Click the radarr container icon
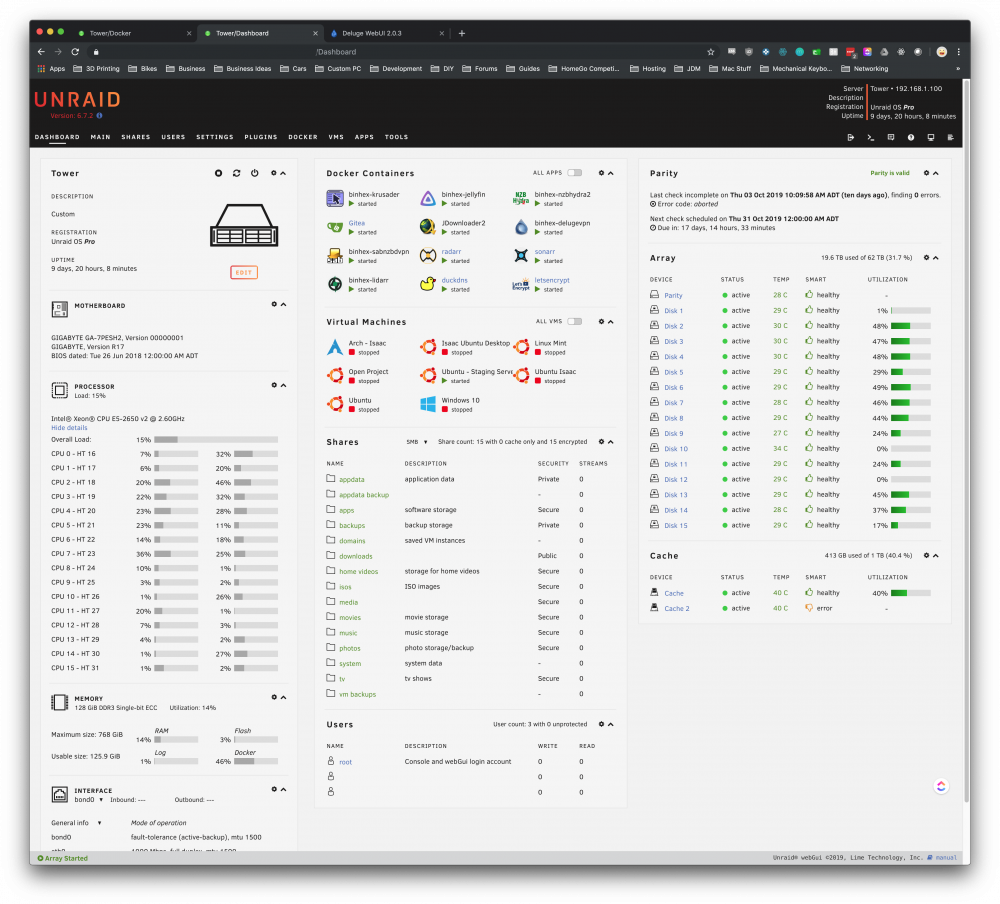 point(428,256)
